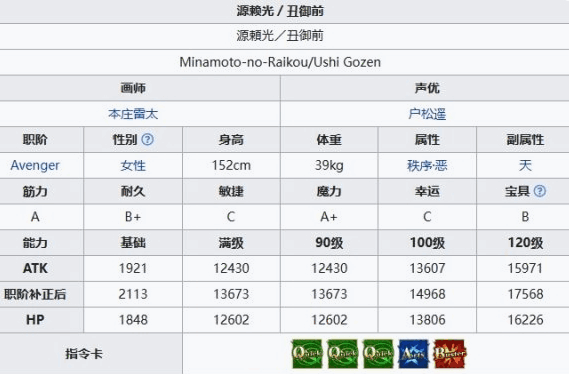
Task: Click the help icon beside 性别
Action: (x=147, y=139)
